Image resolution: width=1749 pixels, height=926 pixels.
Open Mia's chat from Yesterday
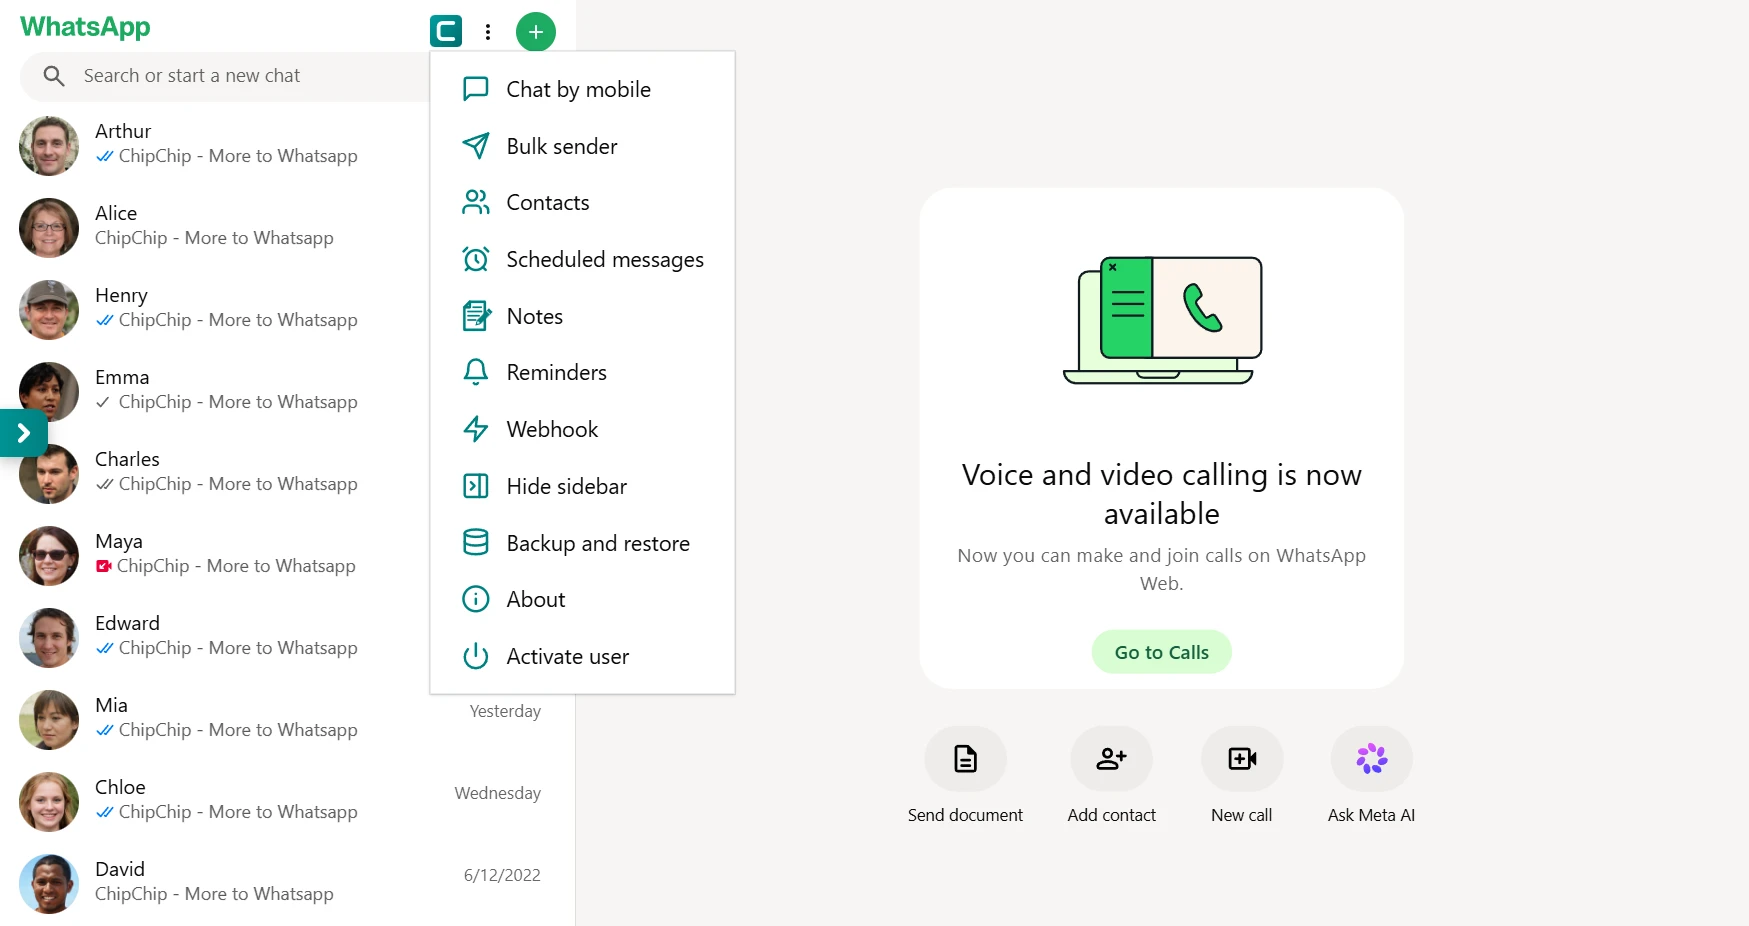coord(287,719)
